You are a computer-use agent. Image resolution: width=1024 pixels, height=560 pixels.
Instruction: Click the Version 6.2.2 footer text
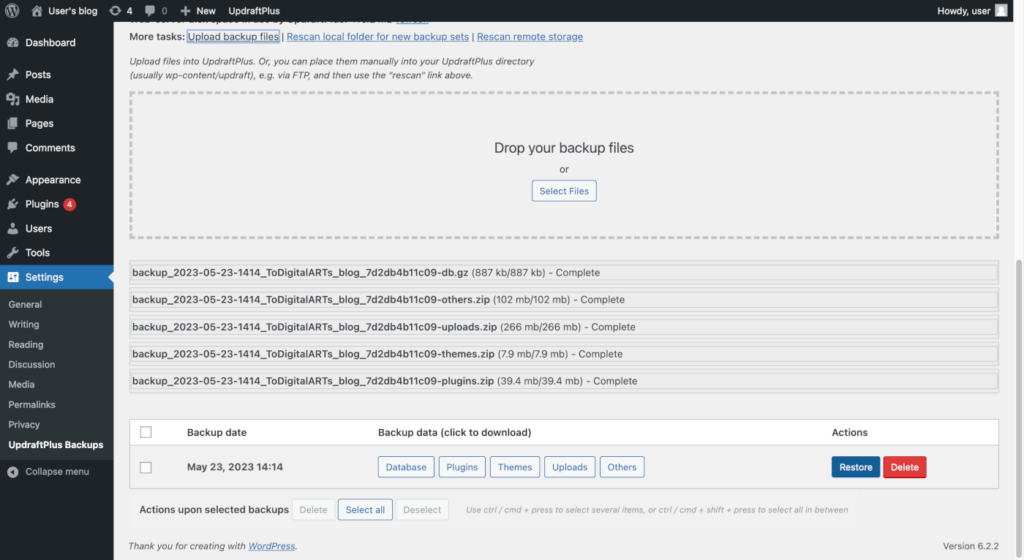pos(970,546)
